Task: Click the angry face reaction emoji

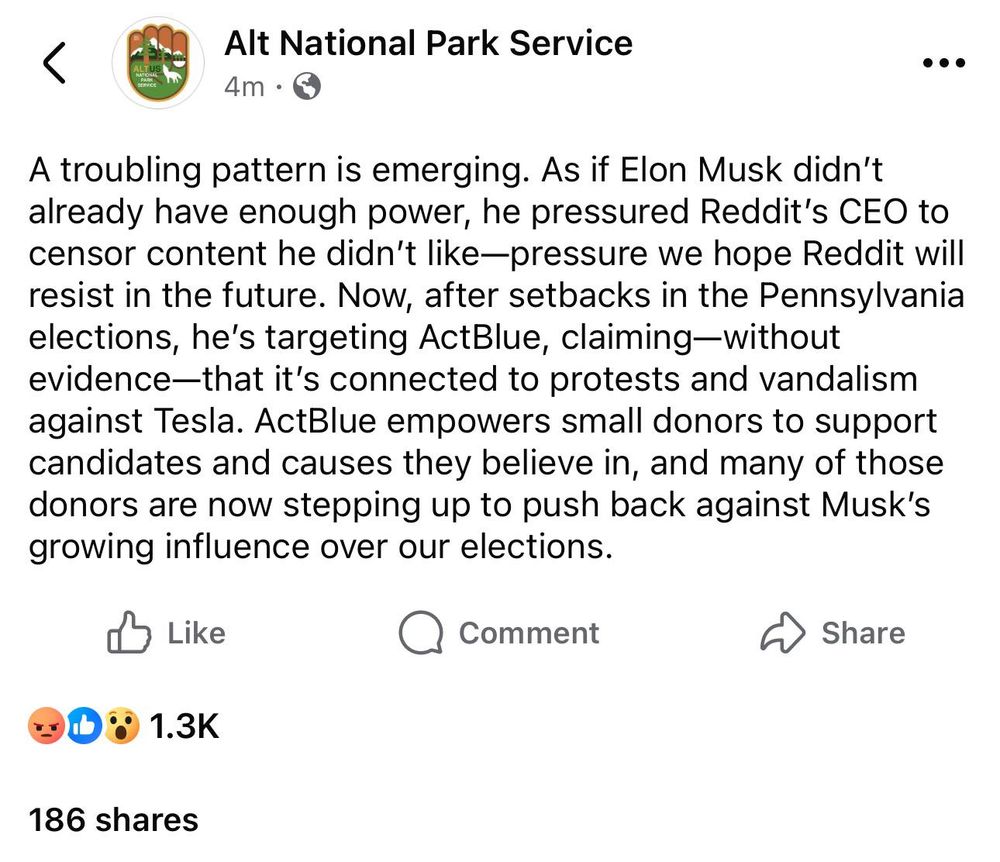Action: (x=48, y=726)
